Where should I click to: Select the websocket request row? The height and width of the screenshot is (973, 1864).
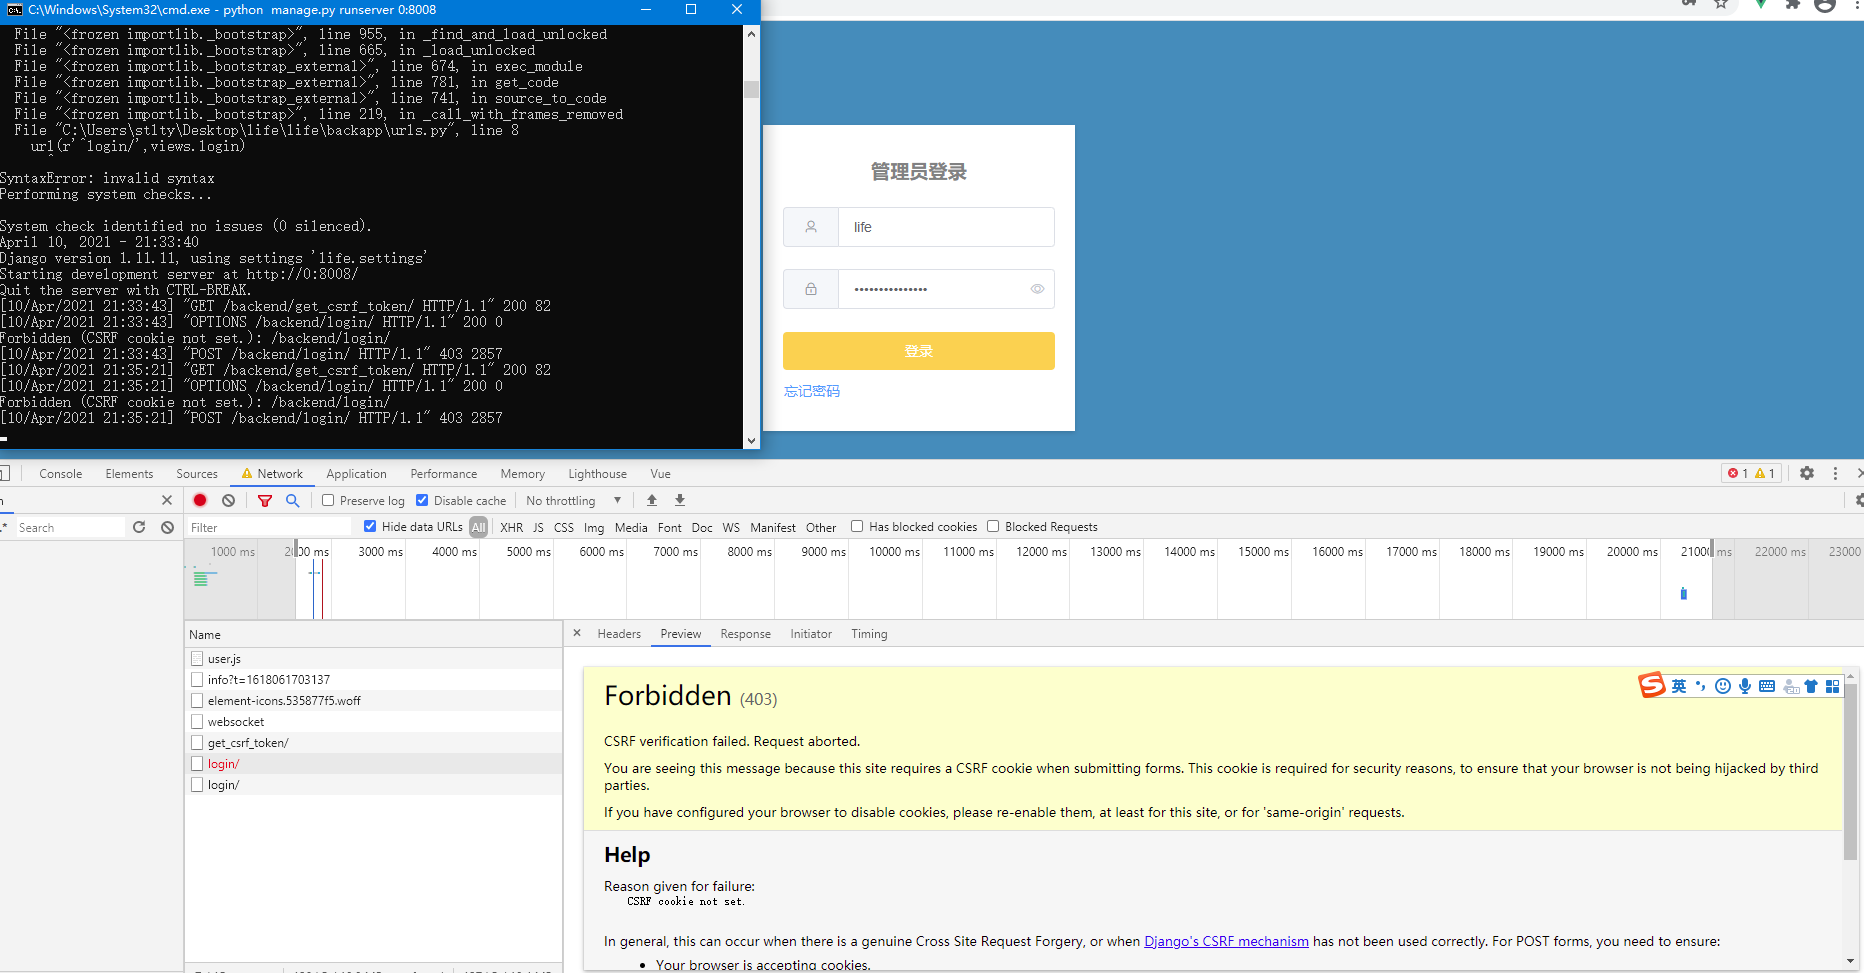(374, 721)
